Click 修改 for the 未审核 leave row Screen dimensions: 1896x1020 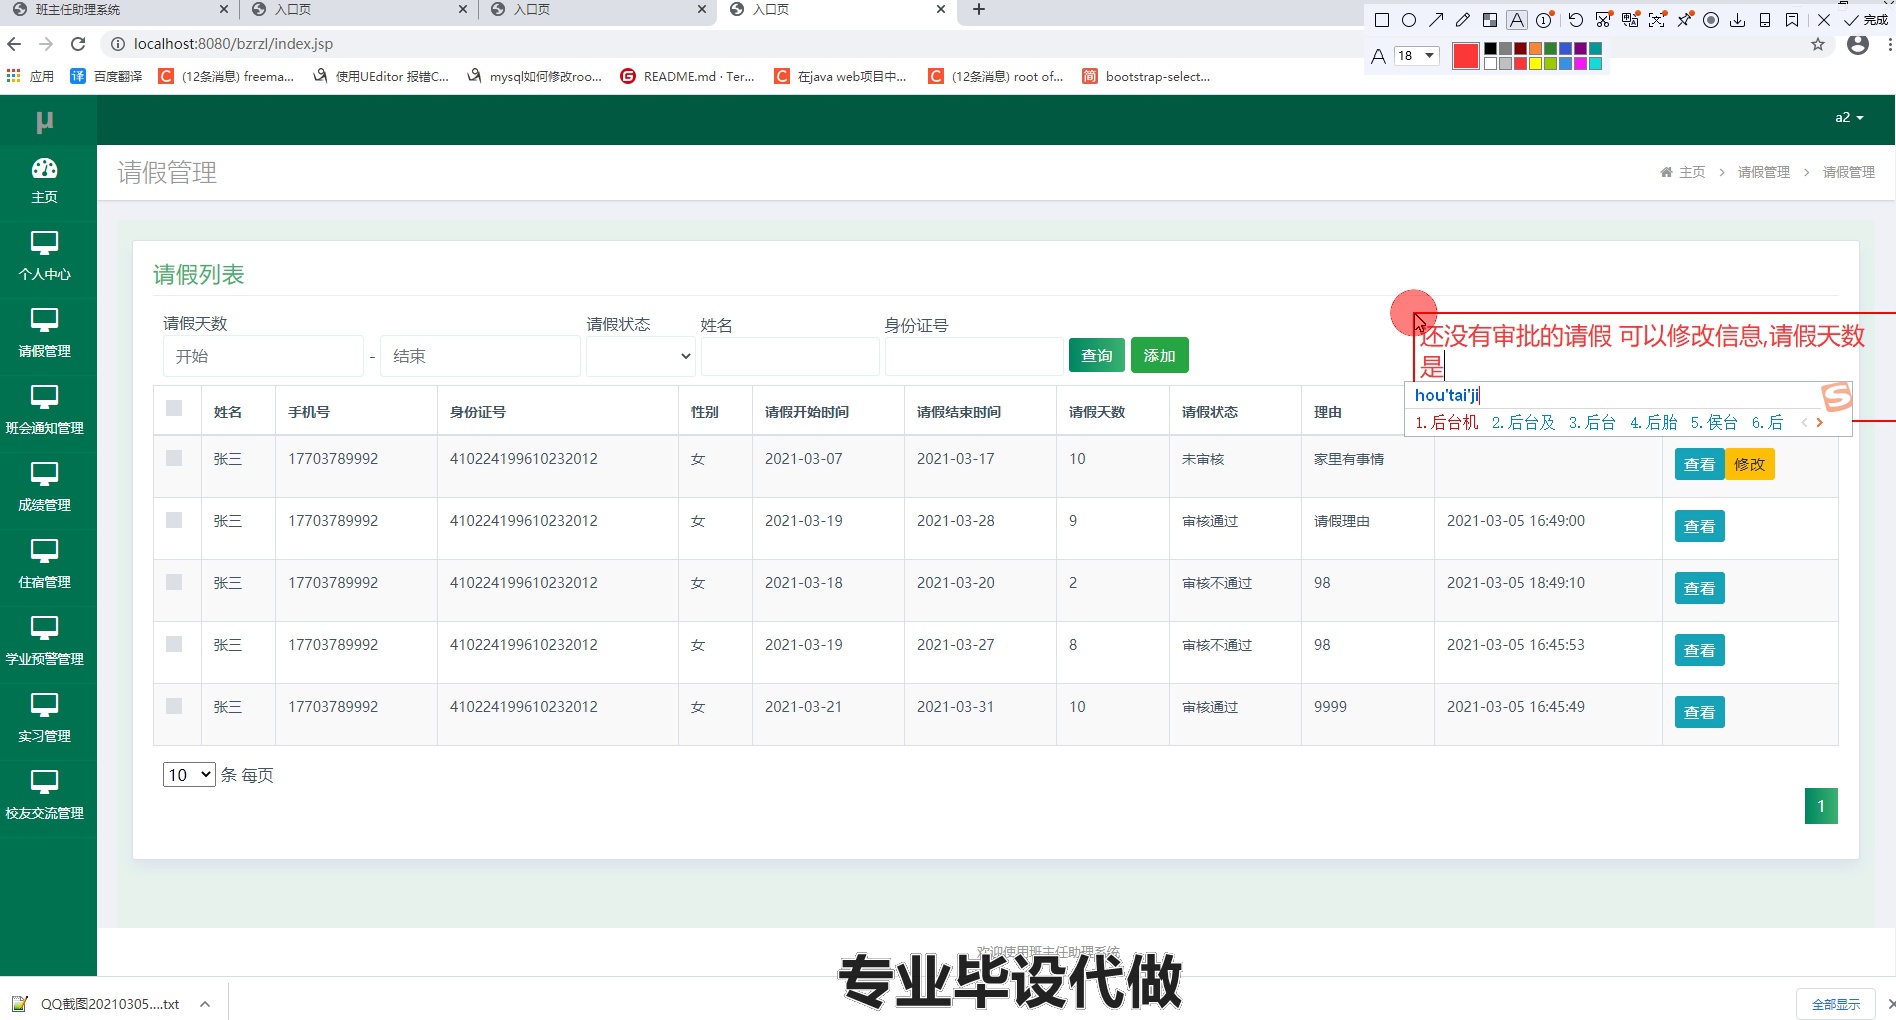pos(1749,464)
